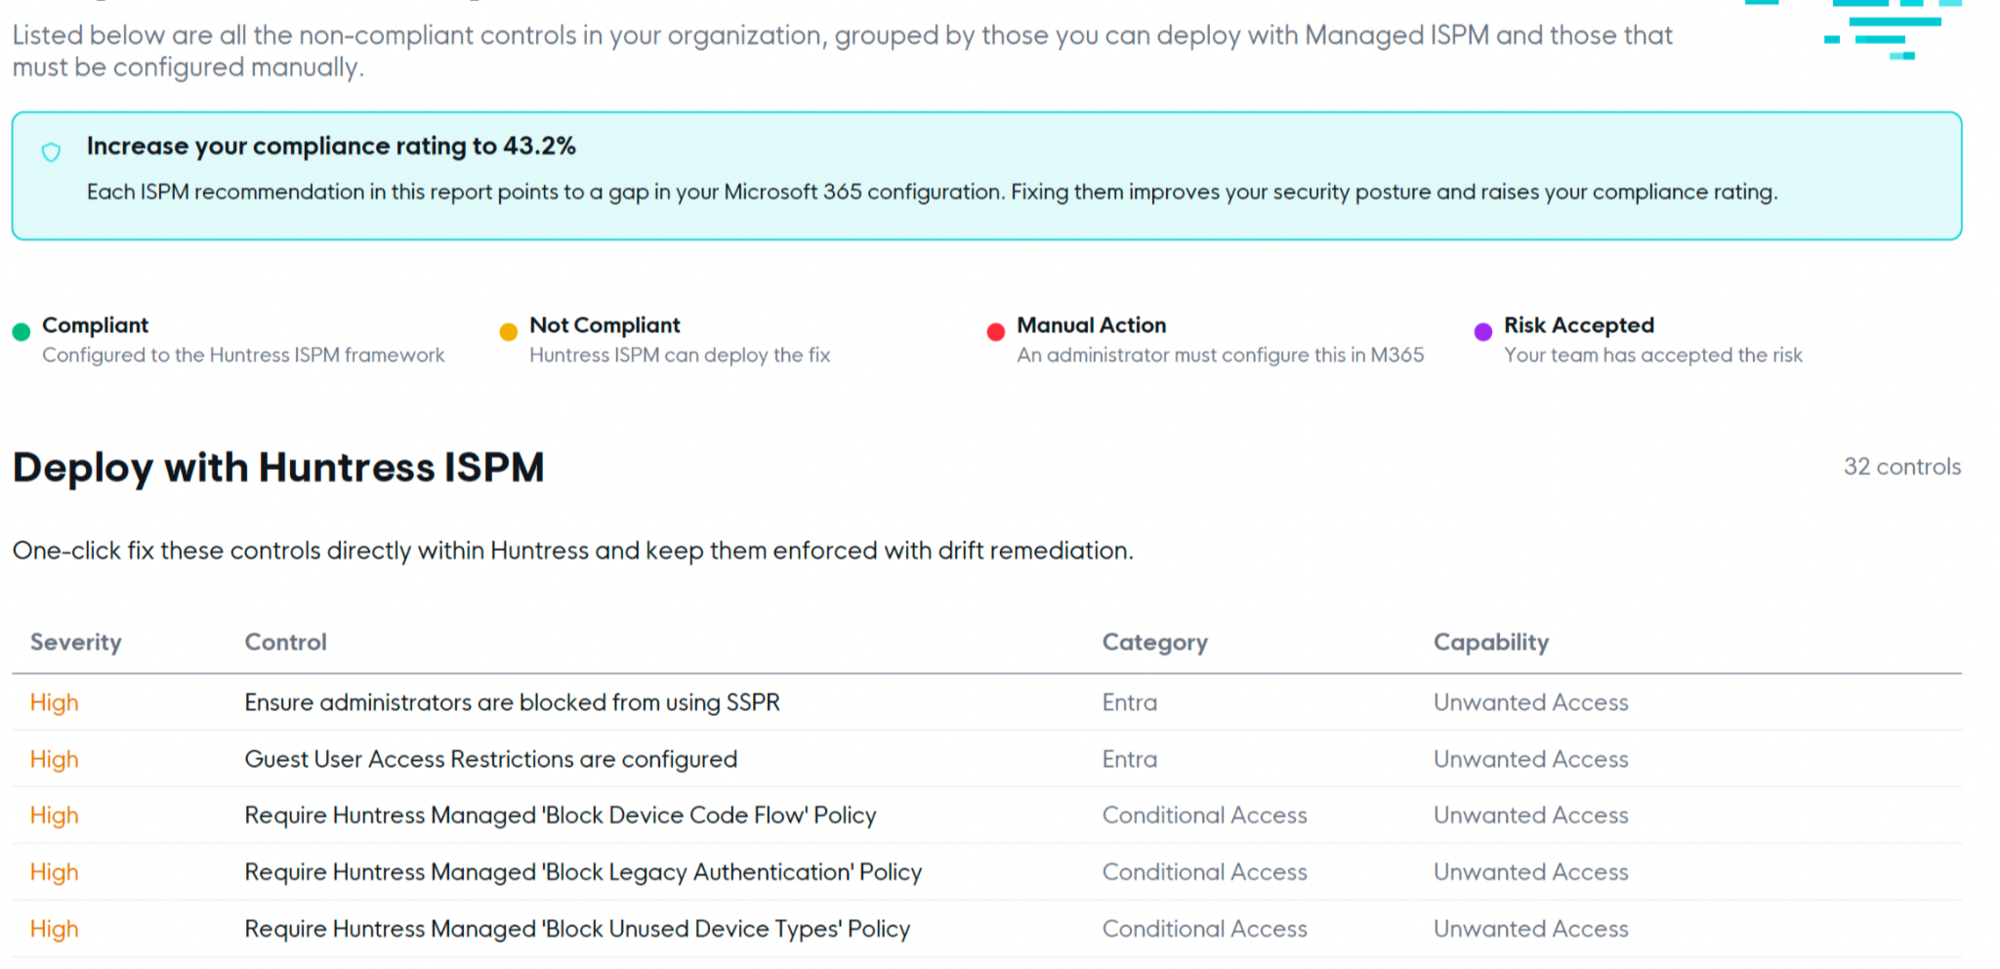Select 'Guest User Access Restrictions are configured' control
The height and width of the screenshot is (969, 2000).
tap(491, 759)
